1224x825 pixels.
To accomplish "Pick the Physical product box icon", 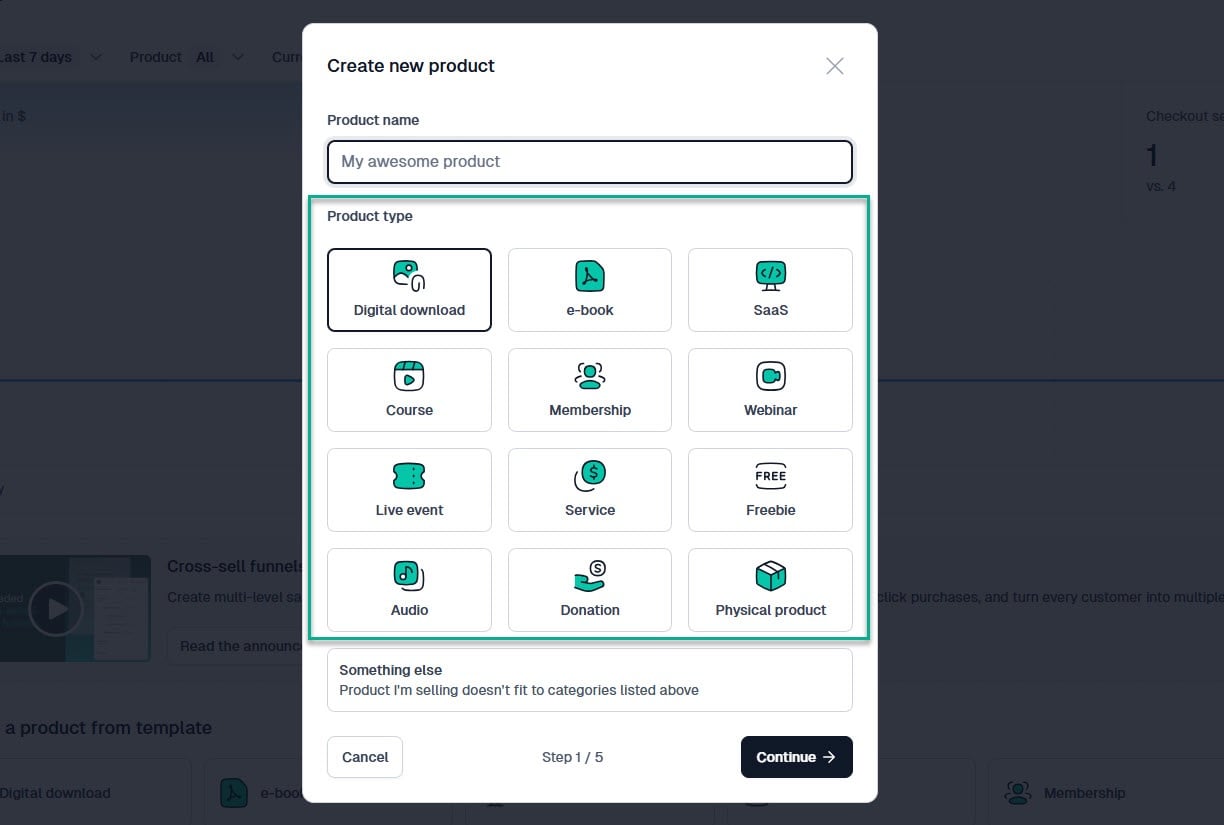I will 770,576.
